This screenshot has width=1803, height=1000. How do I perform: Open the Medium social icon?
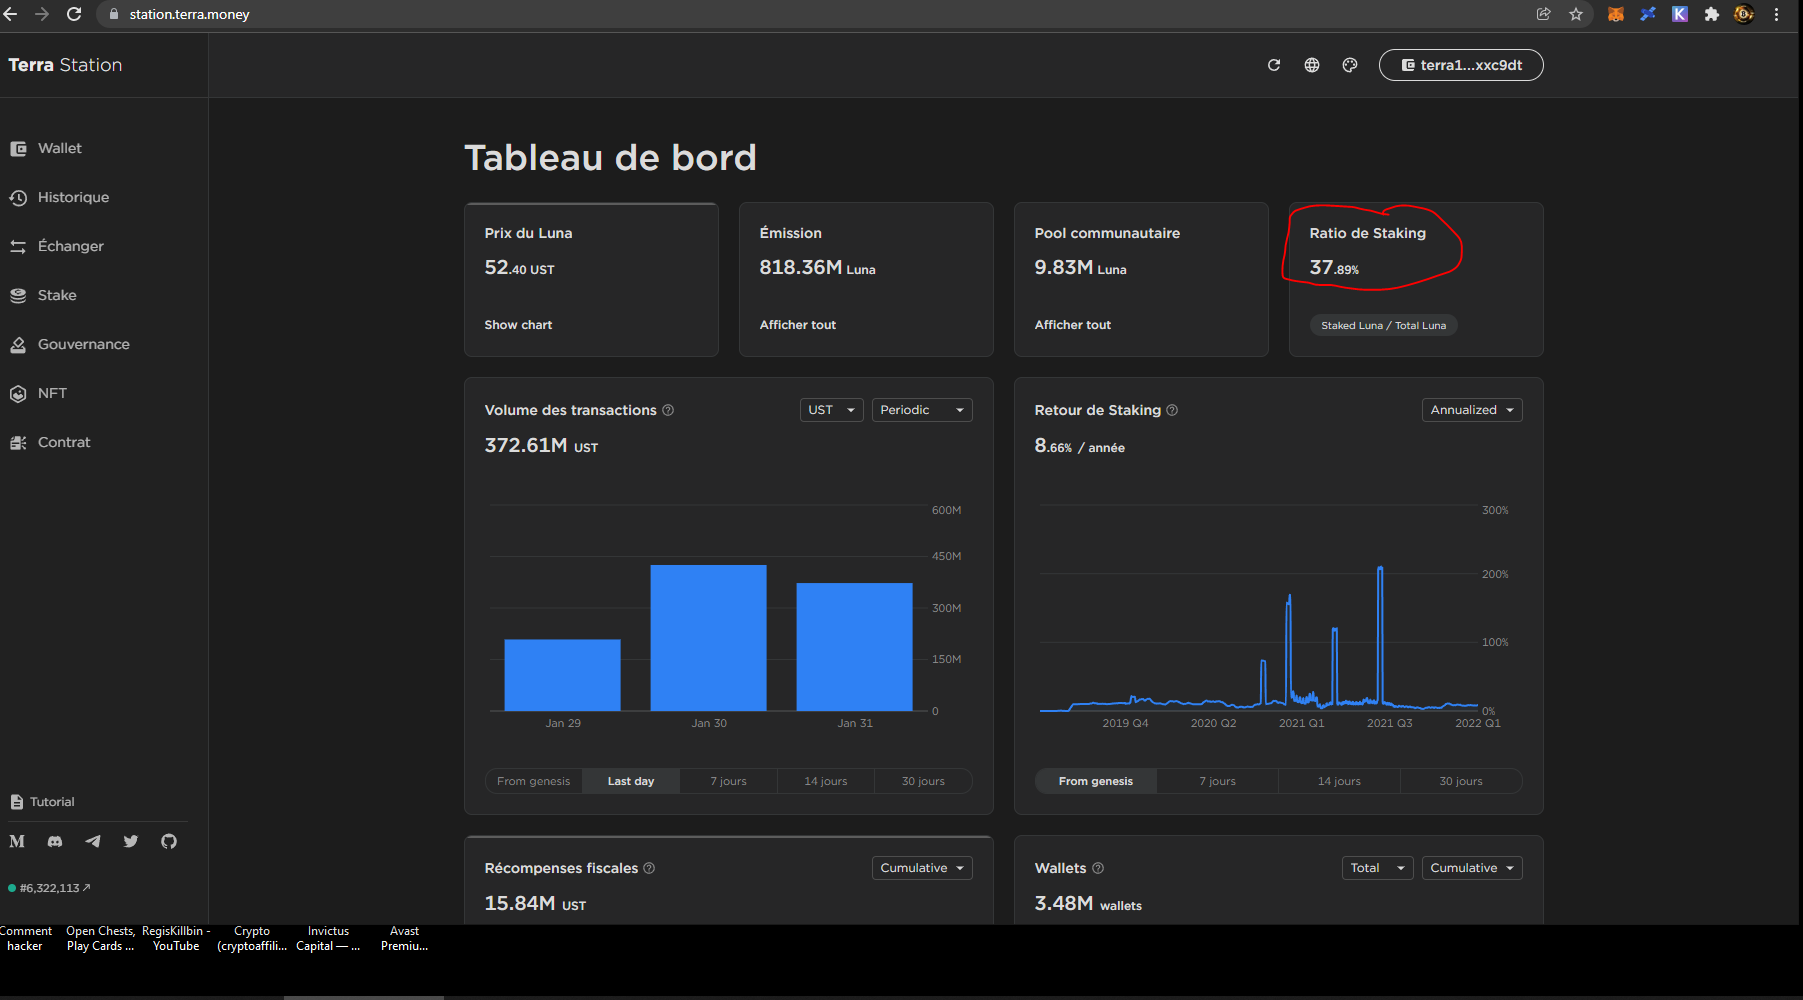pyautogui.click(x=17, y=841)
